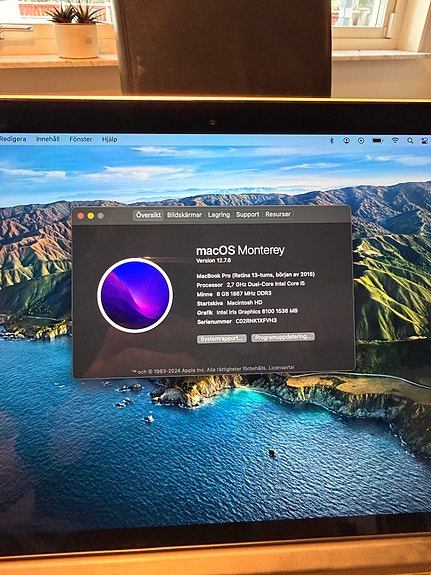The width and height of the screenshot is (431, 575).
Task: Go to the Support tab
Action: pyautogui.click(x=247, y=214)
